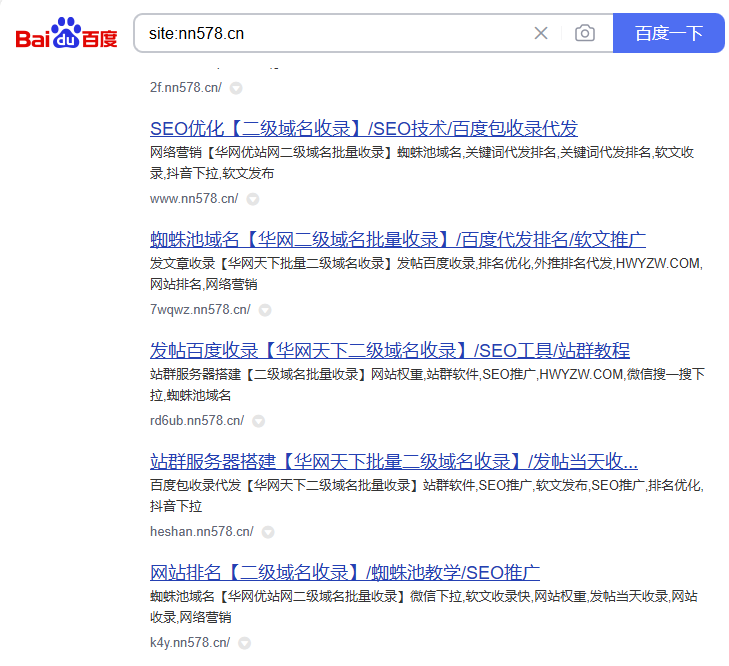
Task: Click the URL text heshan.nn578.cn/
Action: pyautogui.click(x=201, y=531)
